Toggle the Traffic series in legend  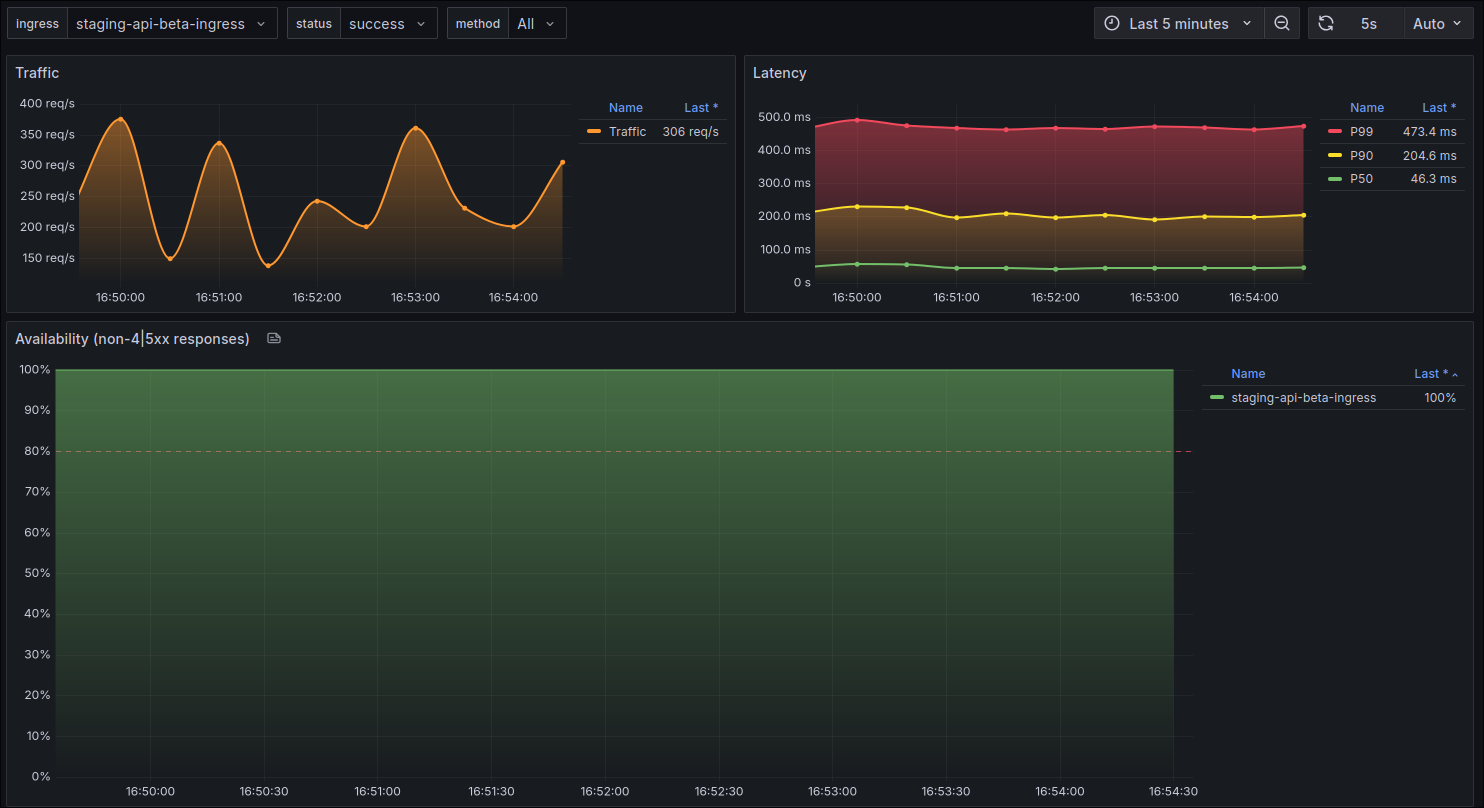pyautogui.click(x=627, y=132)
